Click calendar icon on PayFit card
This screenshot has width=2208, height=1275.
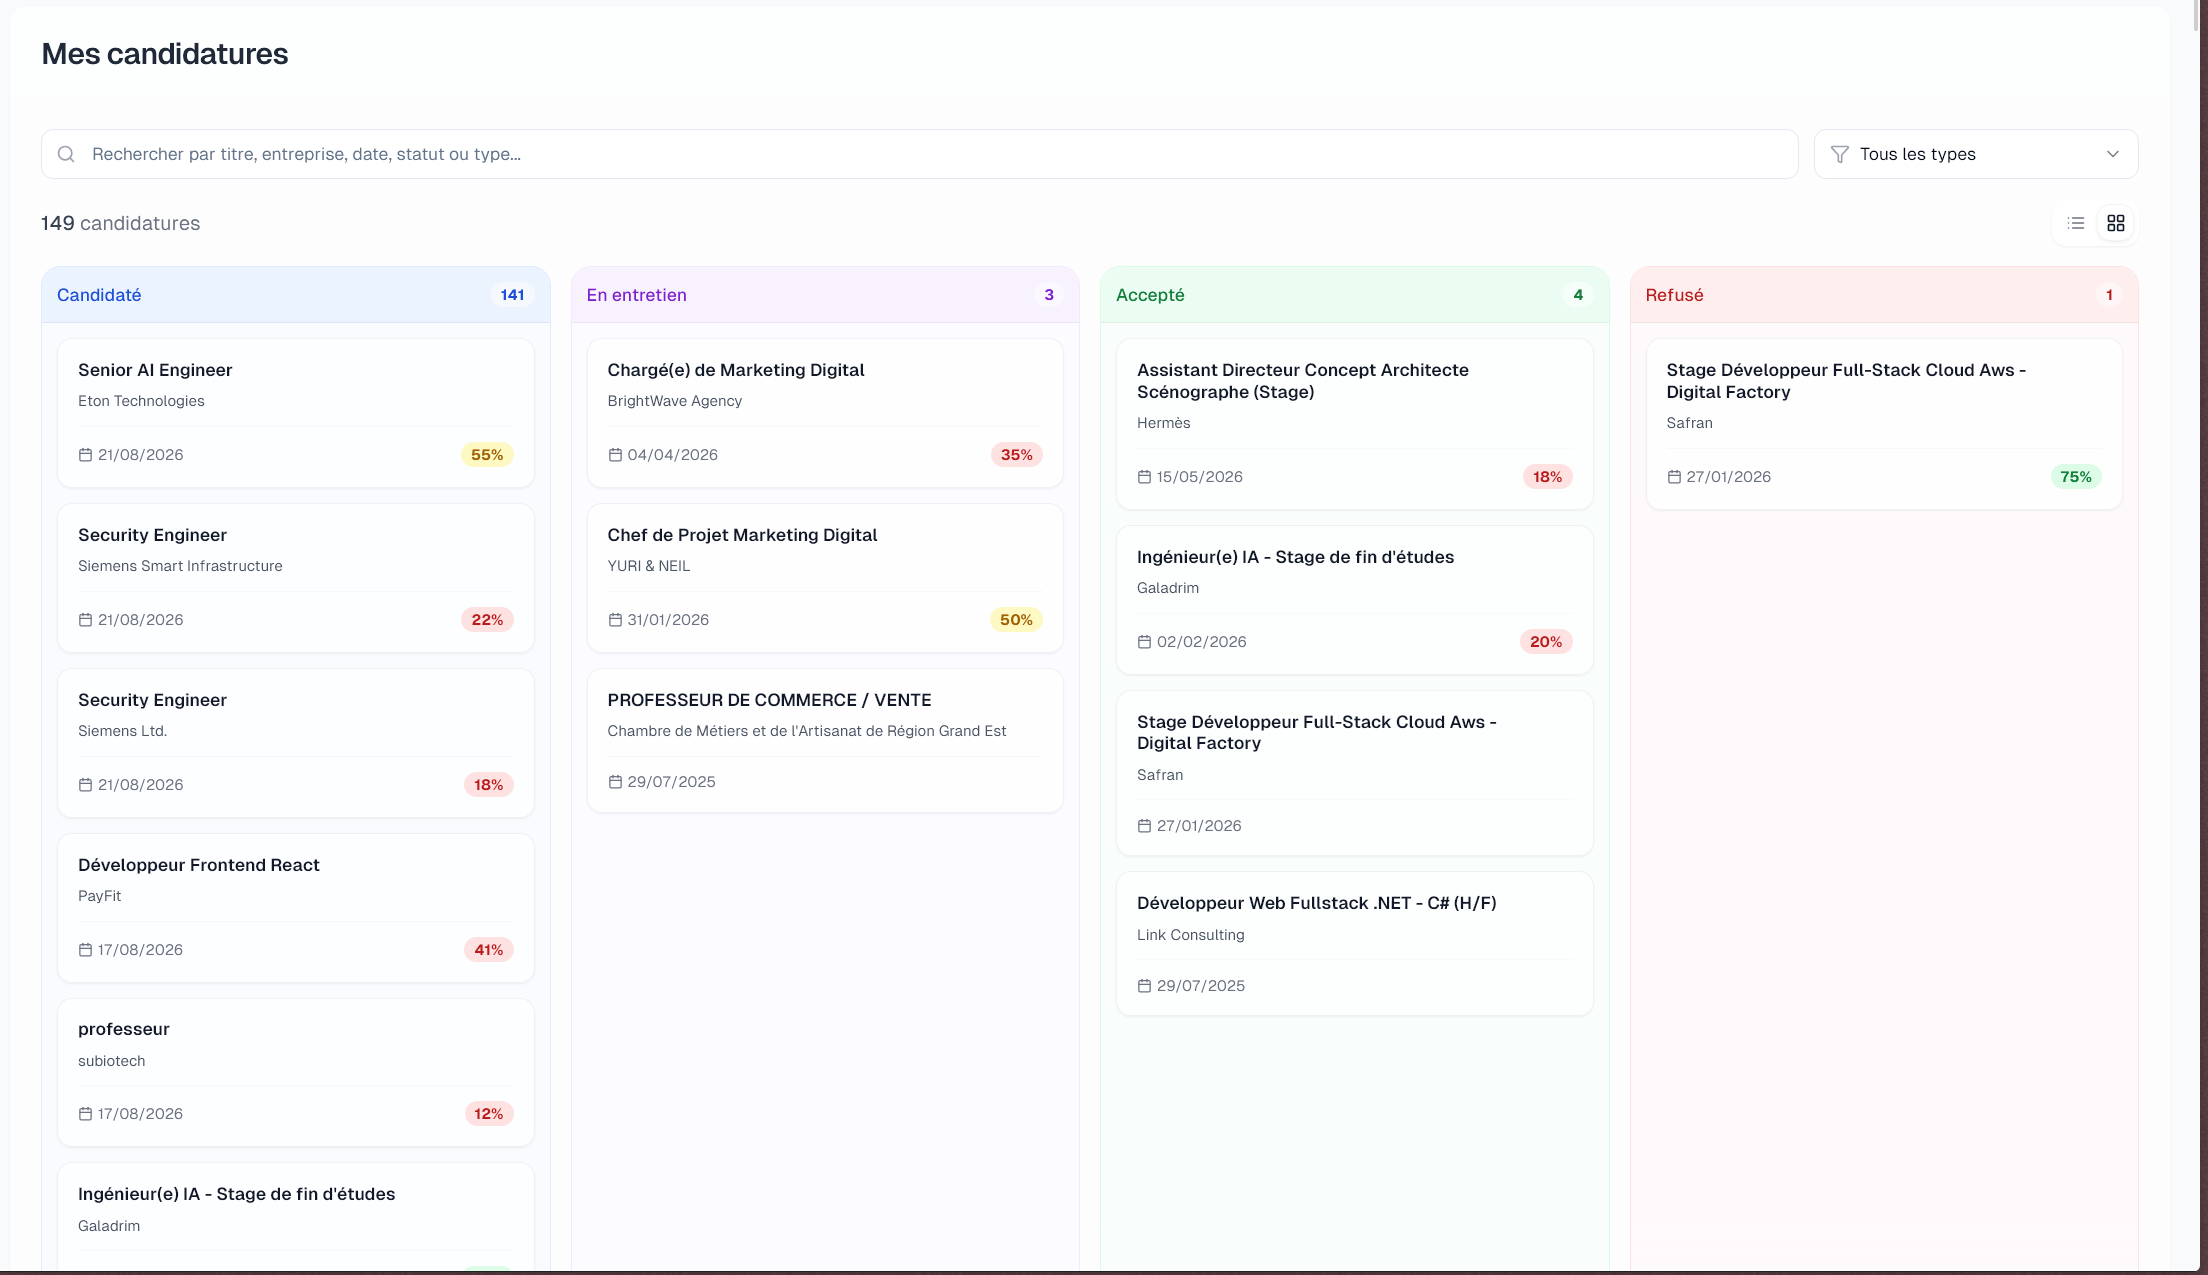[85, 950]
